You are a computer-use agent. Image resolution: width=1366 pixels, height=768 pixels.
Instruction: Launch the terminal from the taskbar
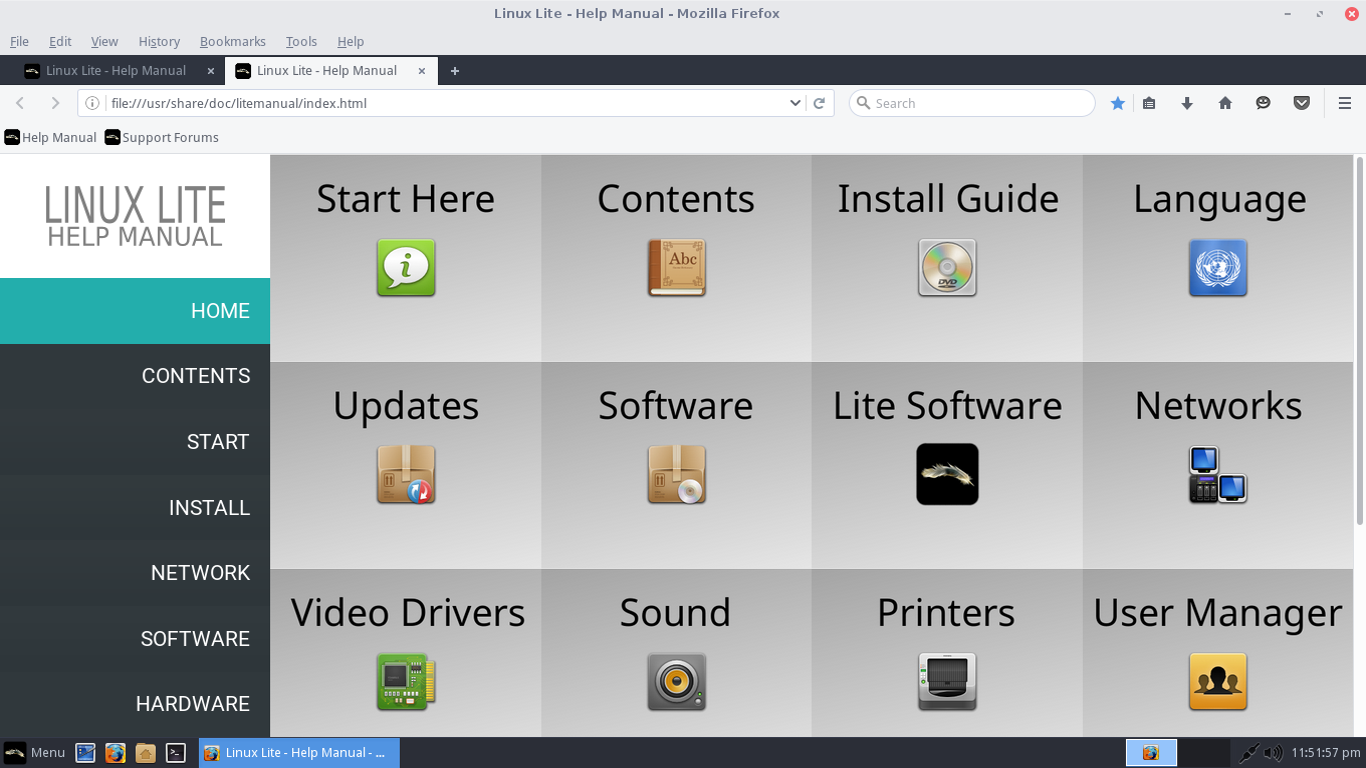coord(175,752)
